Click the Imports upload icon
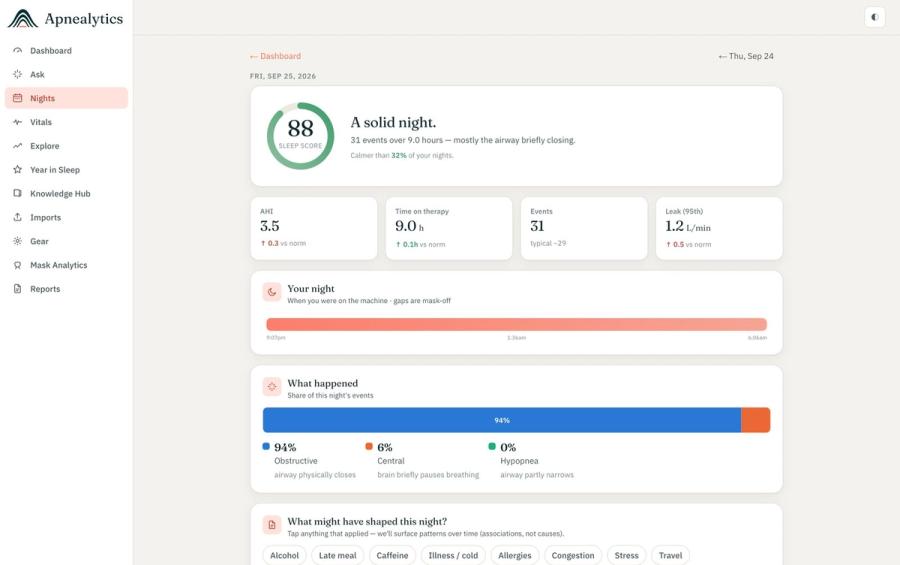 pos(18,217)
